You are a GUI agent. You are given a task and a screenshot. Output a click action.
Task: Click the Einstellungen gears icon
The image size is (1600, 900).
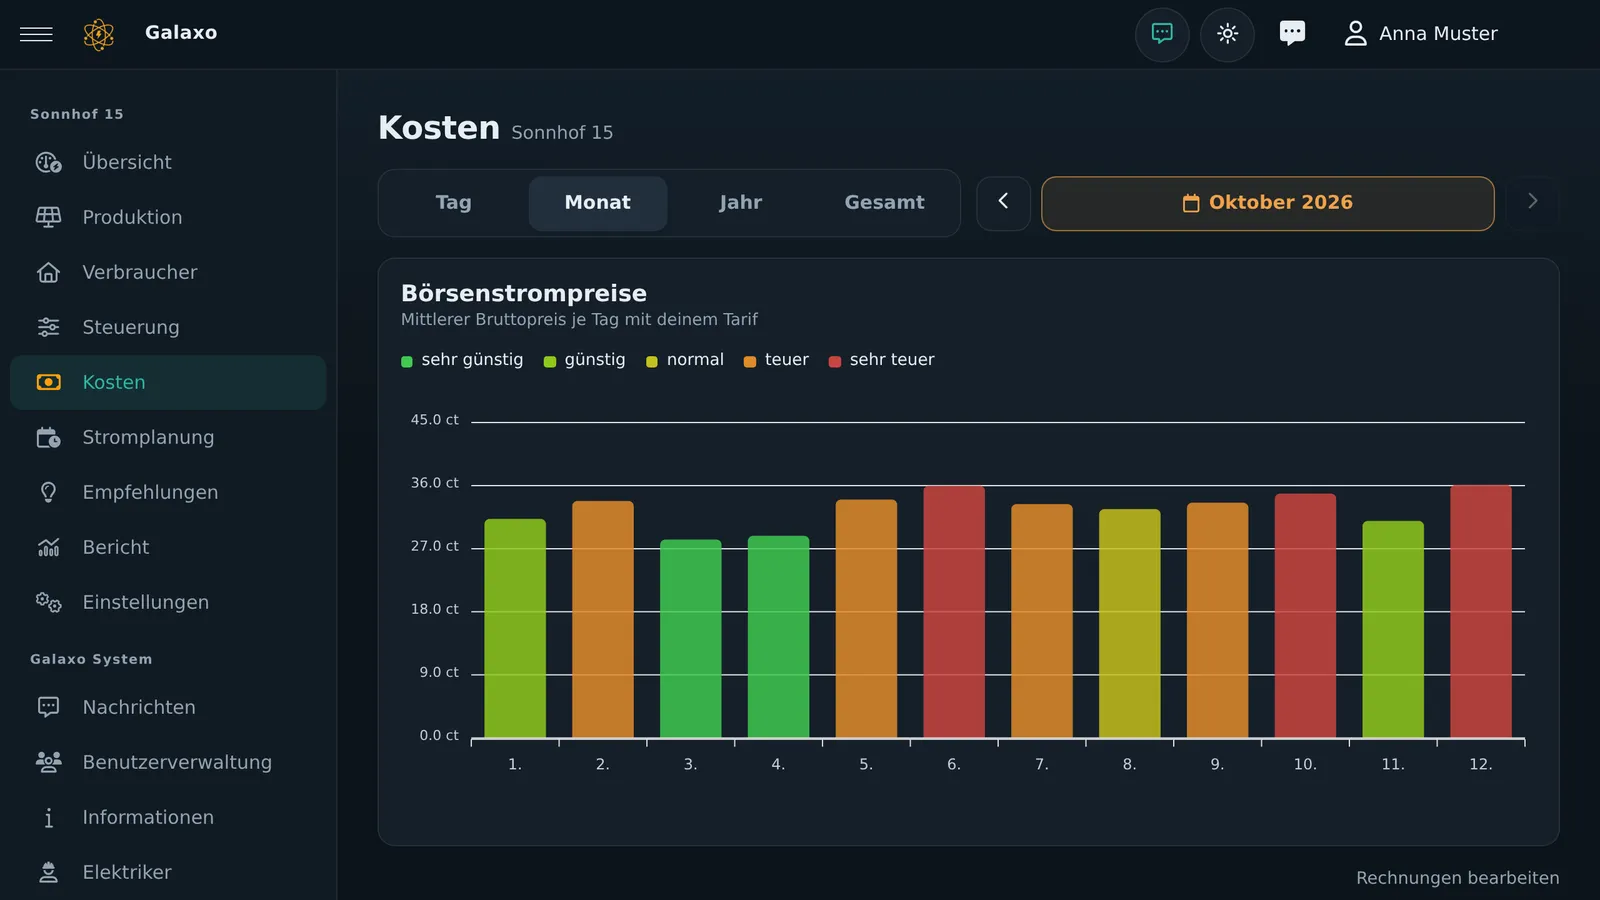tap(48, 602)
